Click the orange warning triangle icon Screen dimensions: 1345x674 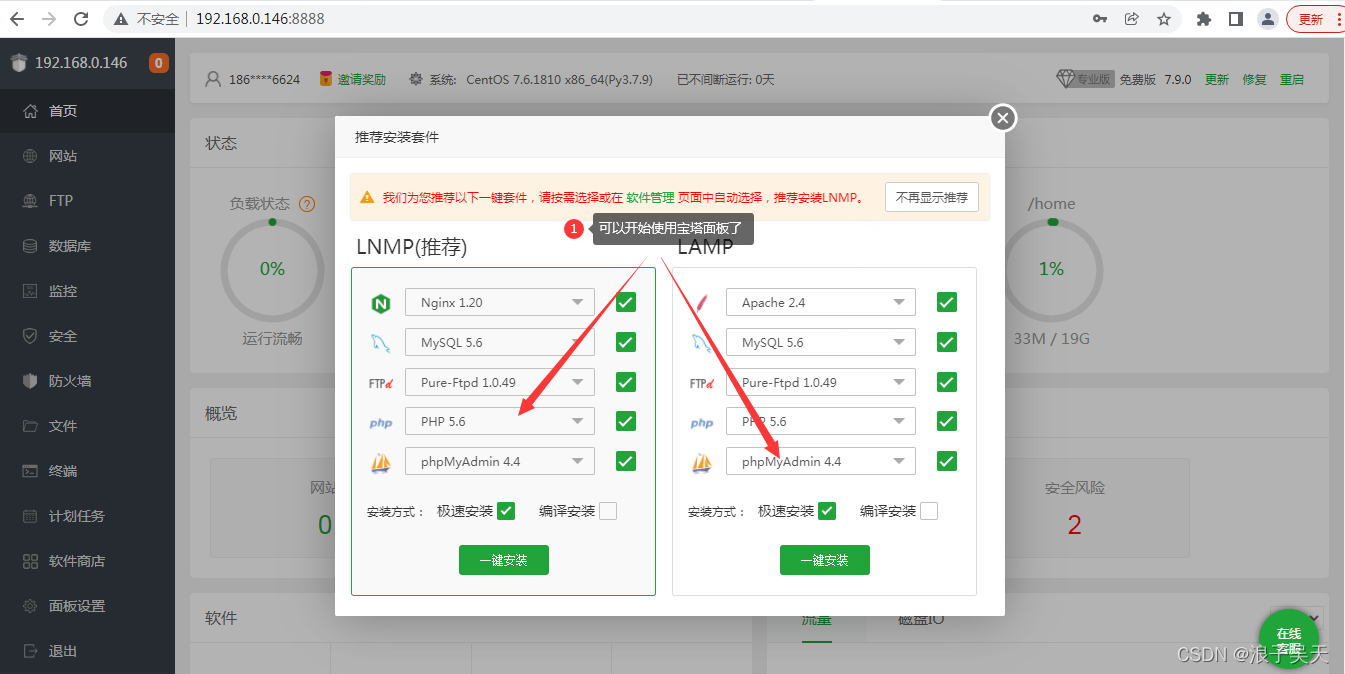coord(367,197)
